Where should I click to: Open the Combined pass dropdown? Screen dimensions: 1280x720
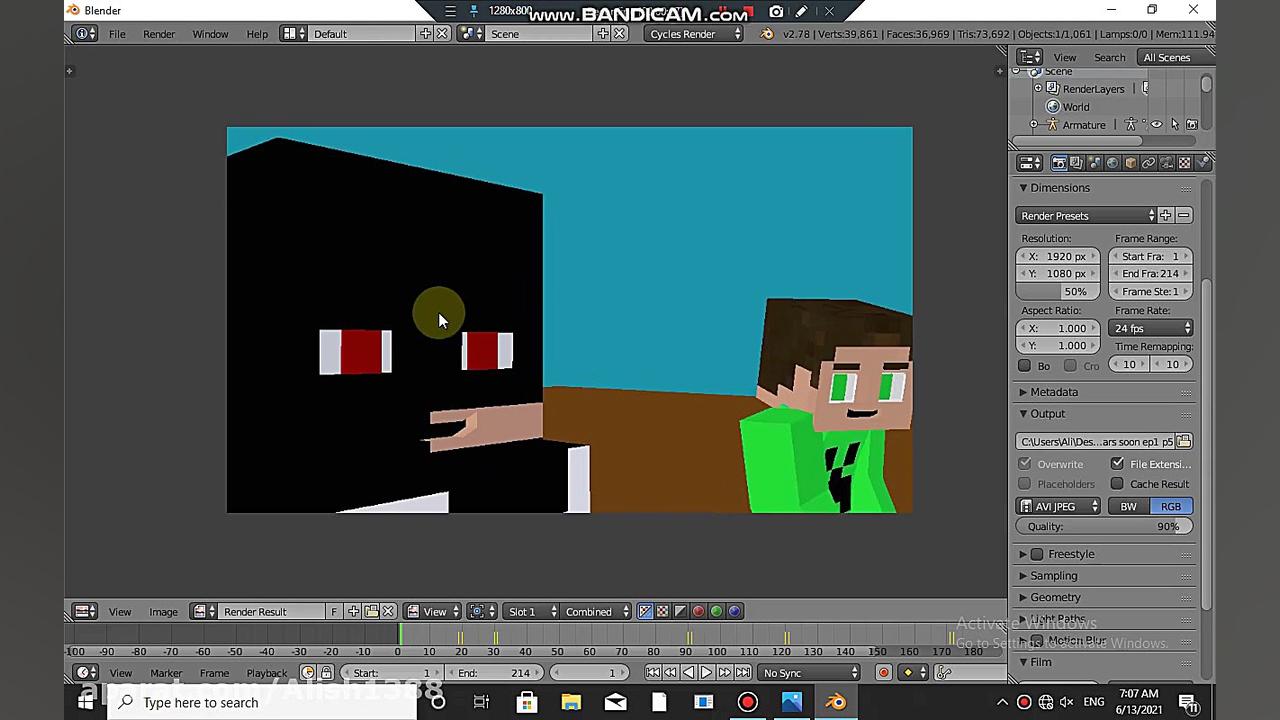(596, 612)
